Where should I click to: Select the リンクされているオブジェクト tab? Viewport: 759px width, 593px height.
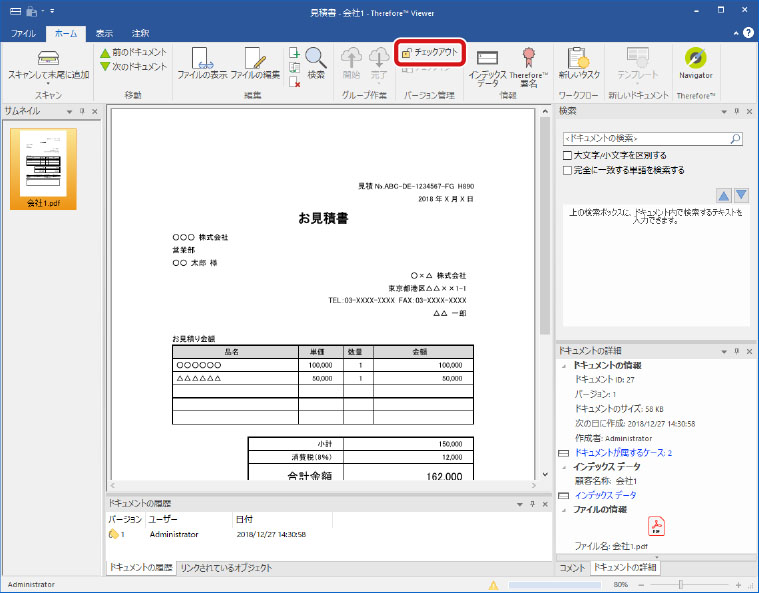[226, 568]
